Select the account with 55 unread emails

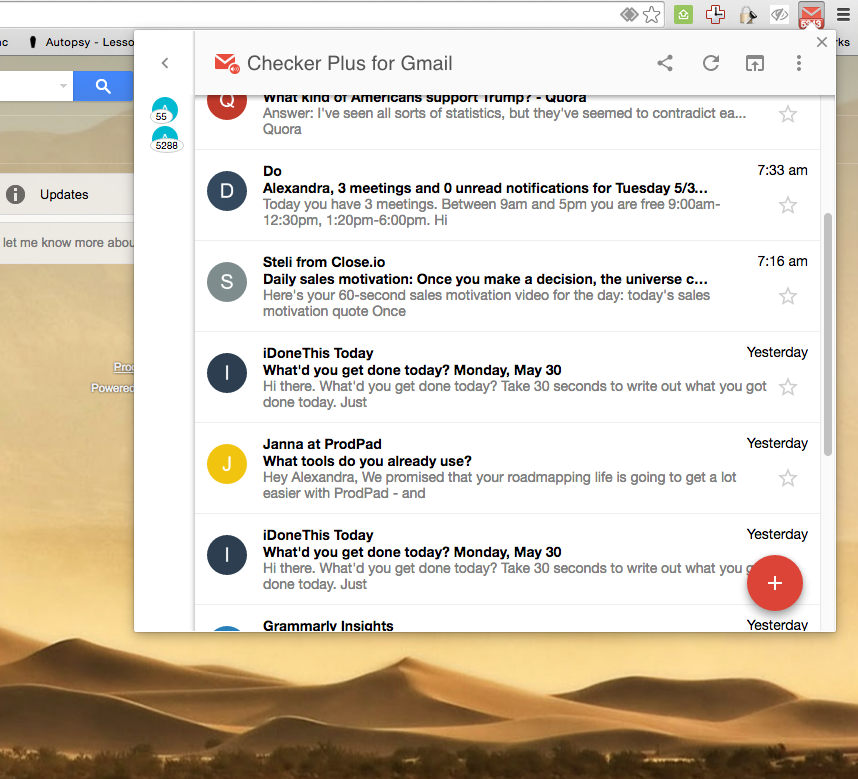pos(164,110)
